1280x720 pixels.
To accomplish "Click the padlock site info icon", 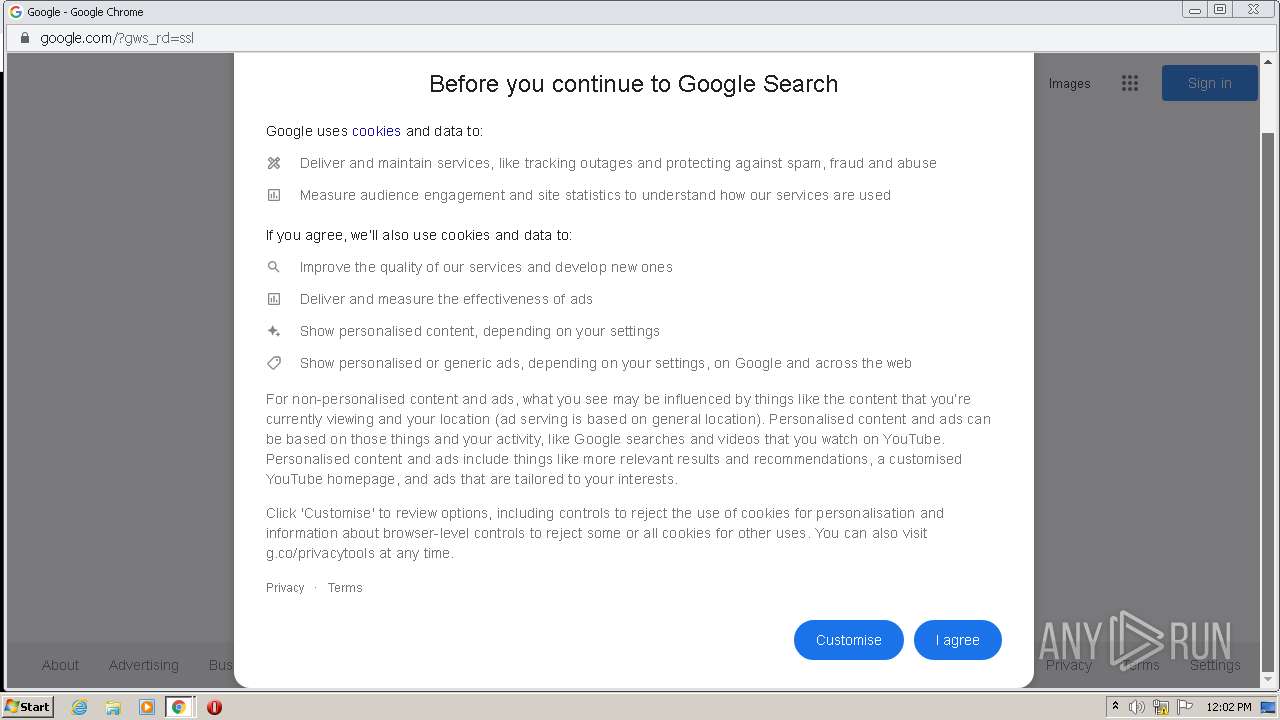I will [x=25, y=38].
